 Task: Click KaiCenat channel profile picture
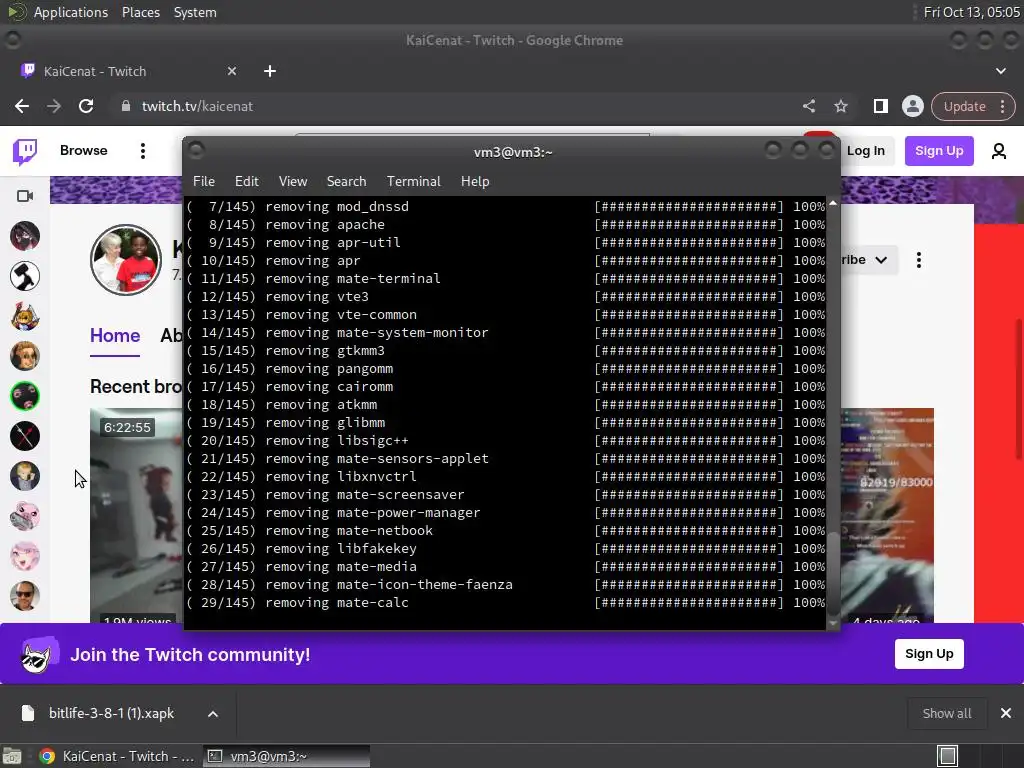pos(125,260)
